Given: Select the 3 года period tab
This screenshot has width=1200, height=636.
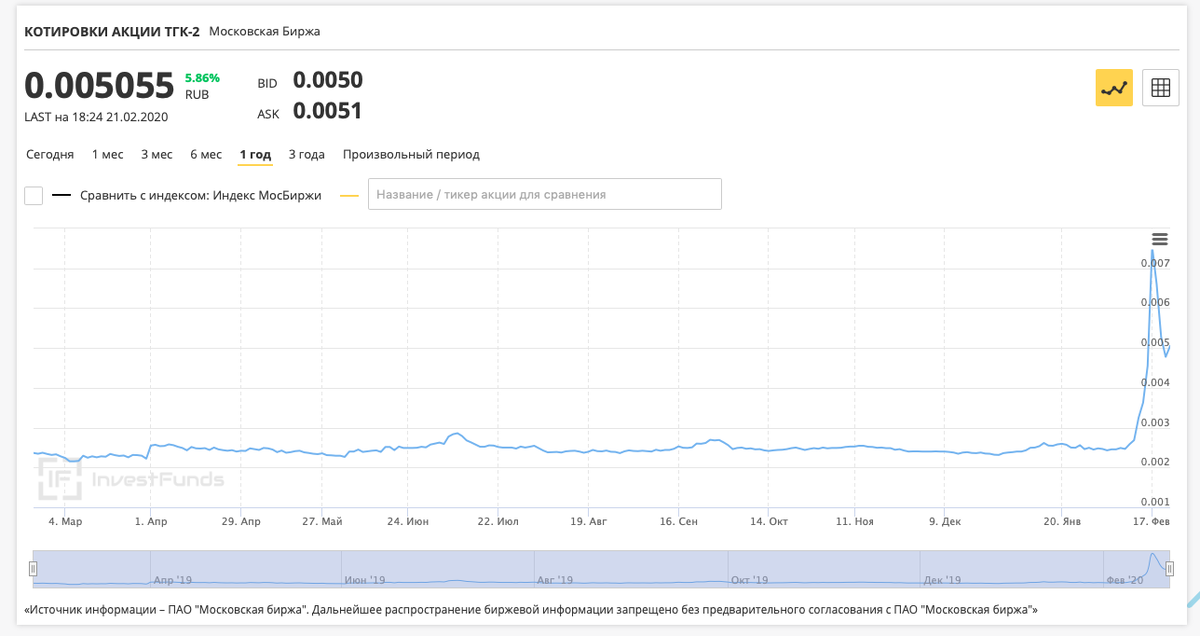Looking at the screenshot, I should [x=306, y=155].
